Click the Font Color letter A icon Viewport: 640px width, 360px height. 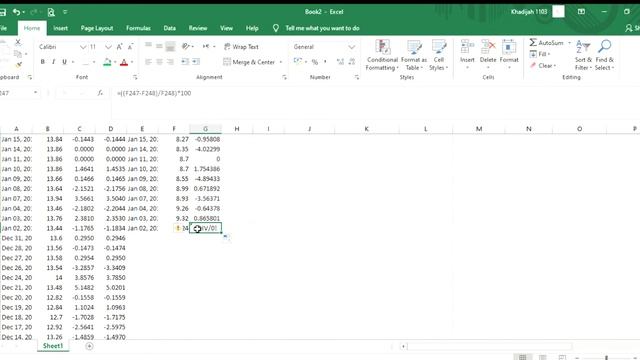tap(124, 62)
